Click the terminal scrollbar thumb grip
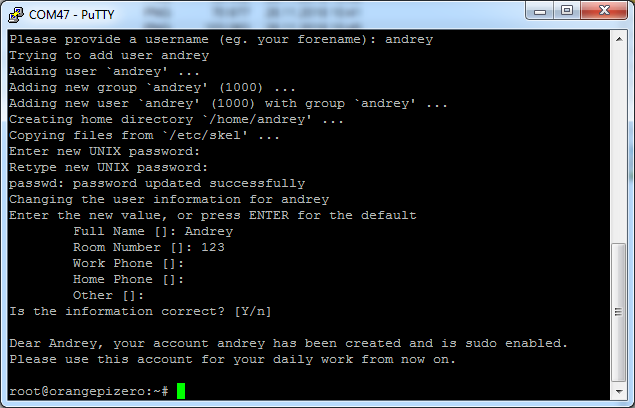The height and width of the screenshot is (408, 635). (618, 312)
